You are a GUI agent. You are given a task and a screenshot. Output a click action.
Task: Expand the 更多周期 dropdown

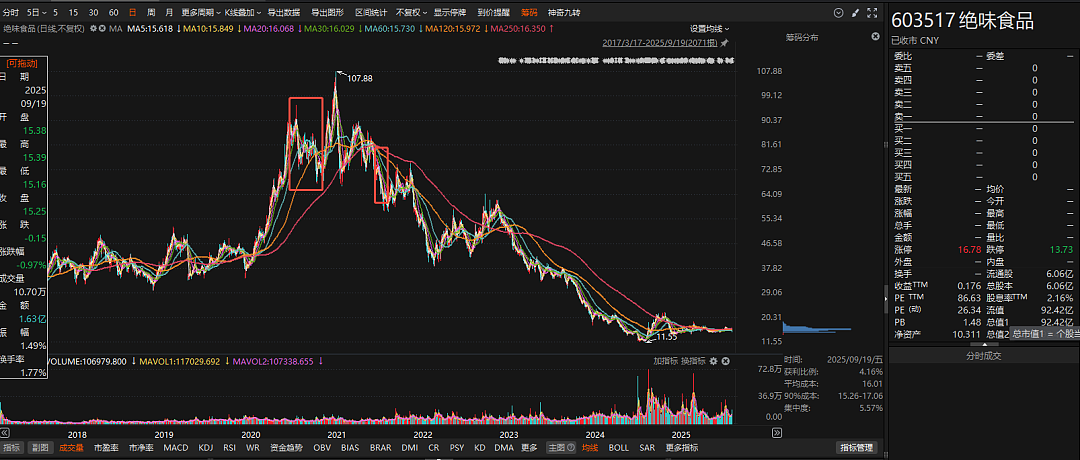coord(201,12)
